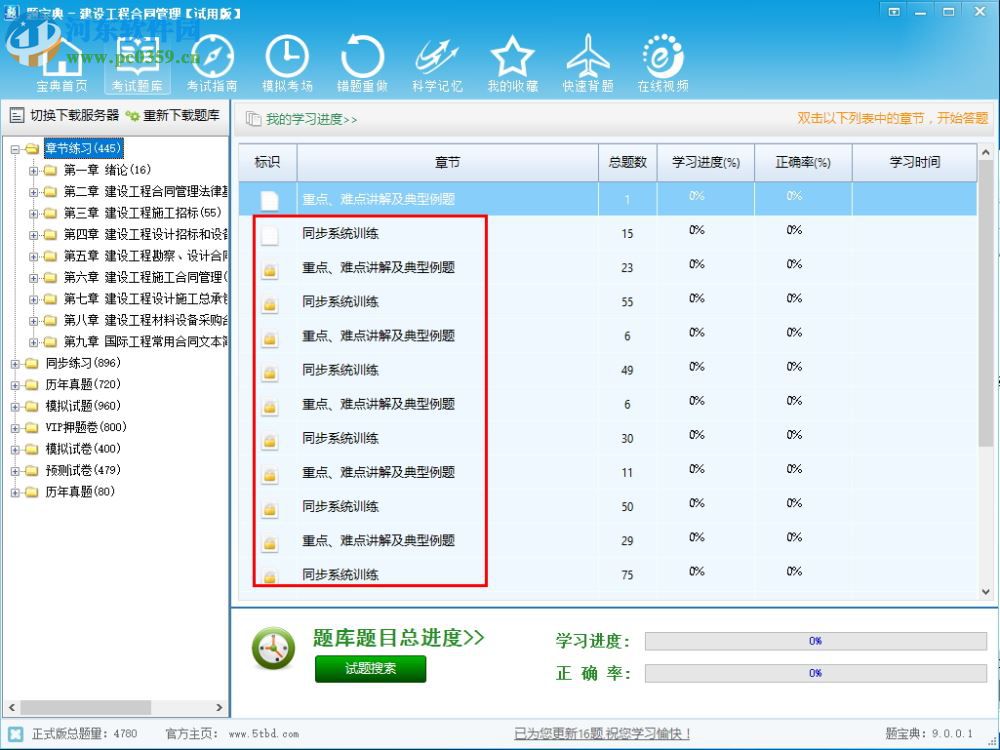Collapse the 章节练习(445) root node
1000x750 pixels.
(16, 148)
